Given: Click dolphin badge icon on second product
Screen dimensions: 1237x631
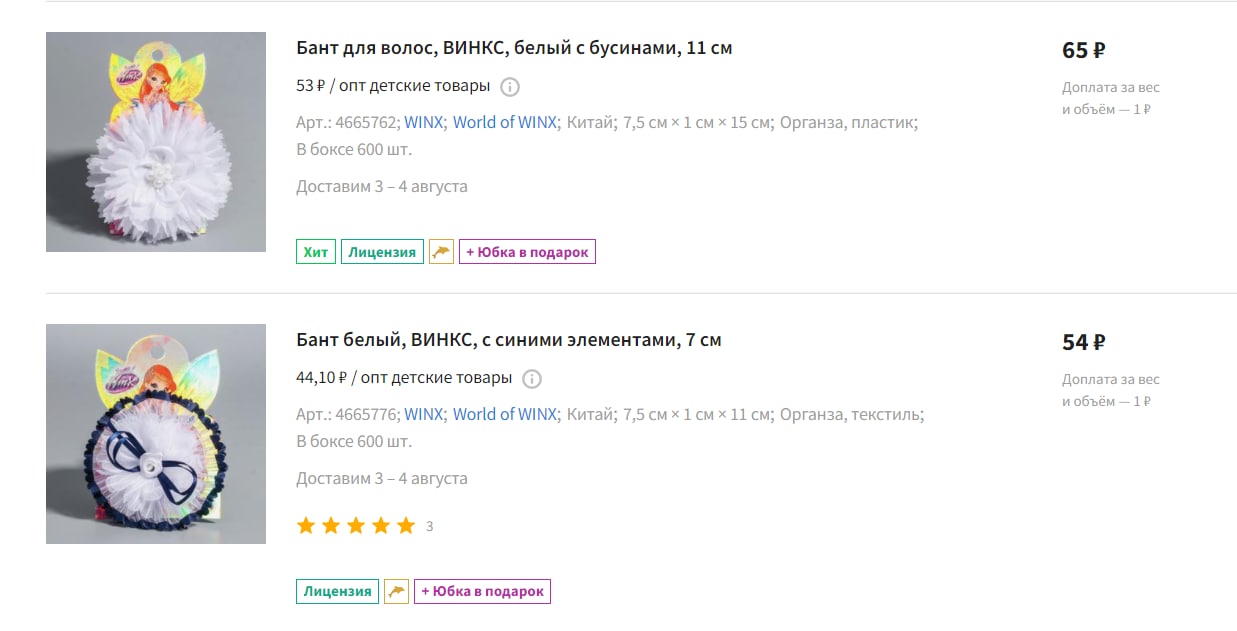Looking at the screenshot, I should point(397,591).
